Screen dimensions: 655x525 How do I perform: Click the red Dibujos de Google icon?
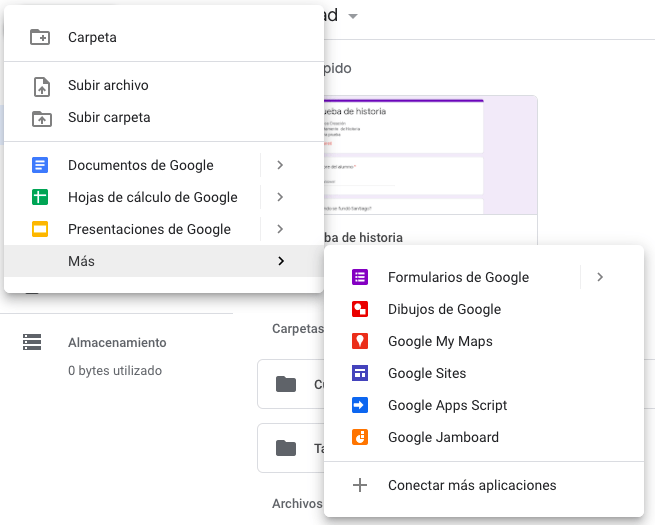[360, 309]
